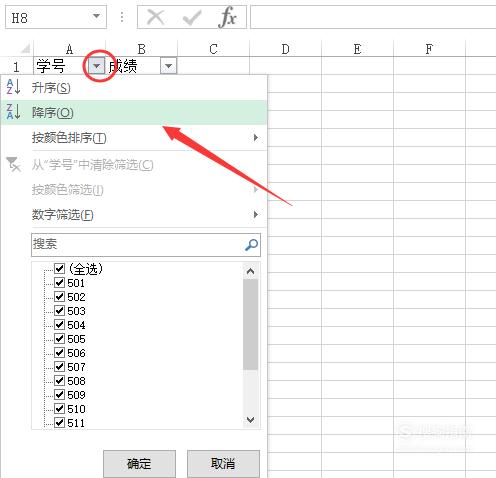Click the 搜索 search input field
Viewport: 496px width, 478px height.
pos(146,245)
